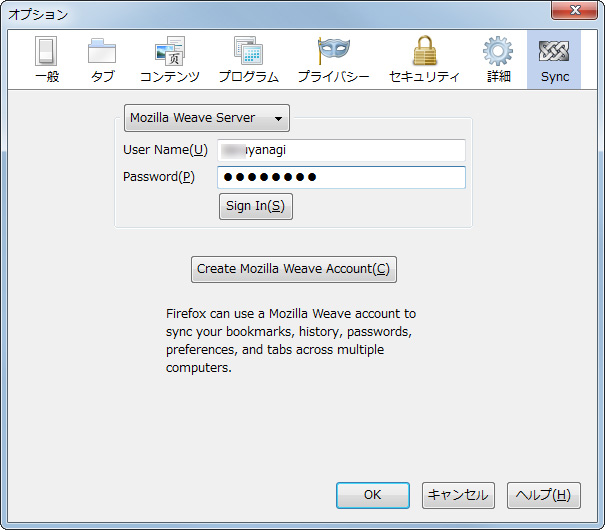Open the コンテンツ (Content) options pane
The width and height of the screenshot is (605, 530).
[x=170, y=60]
